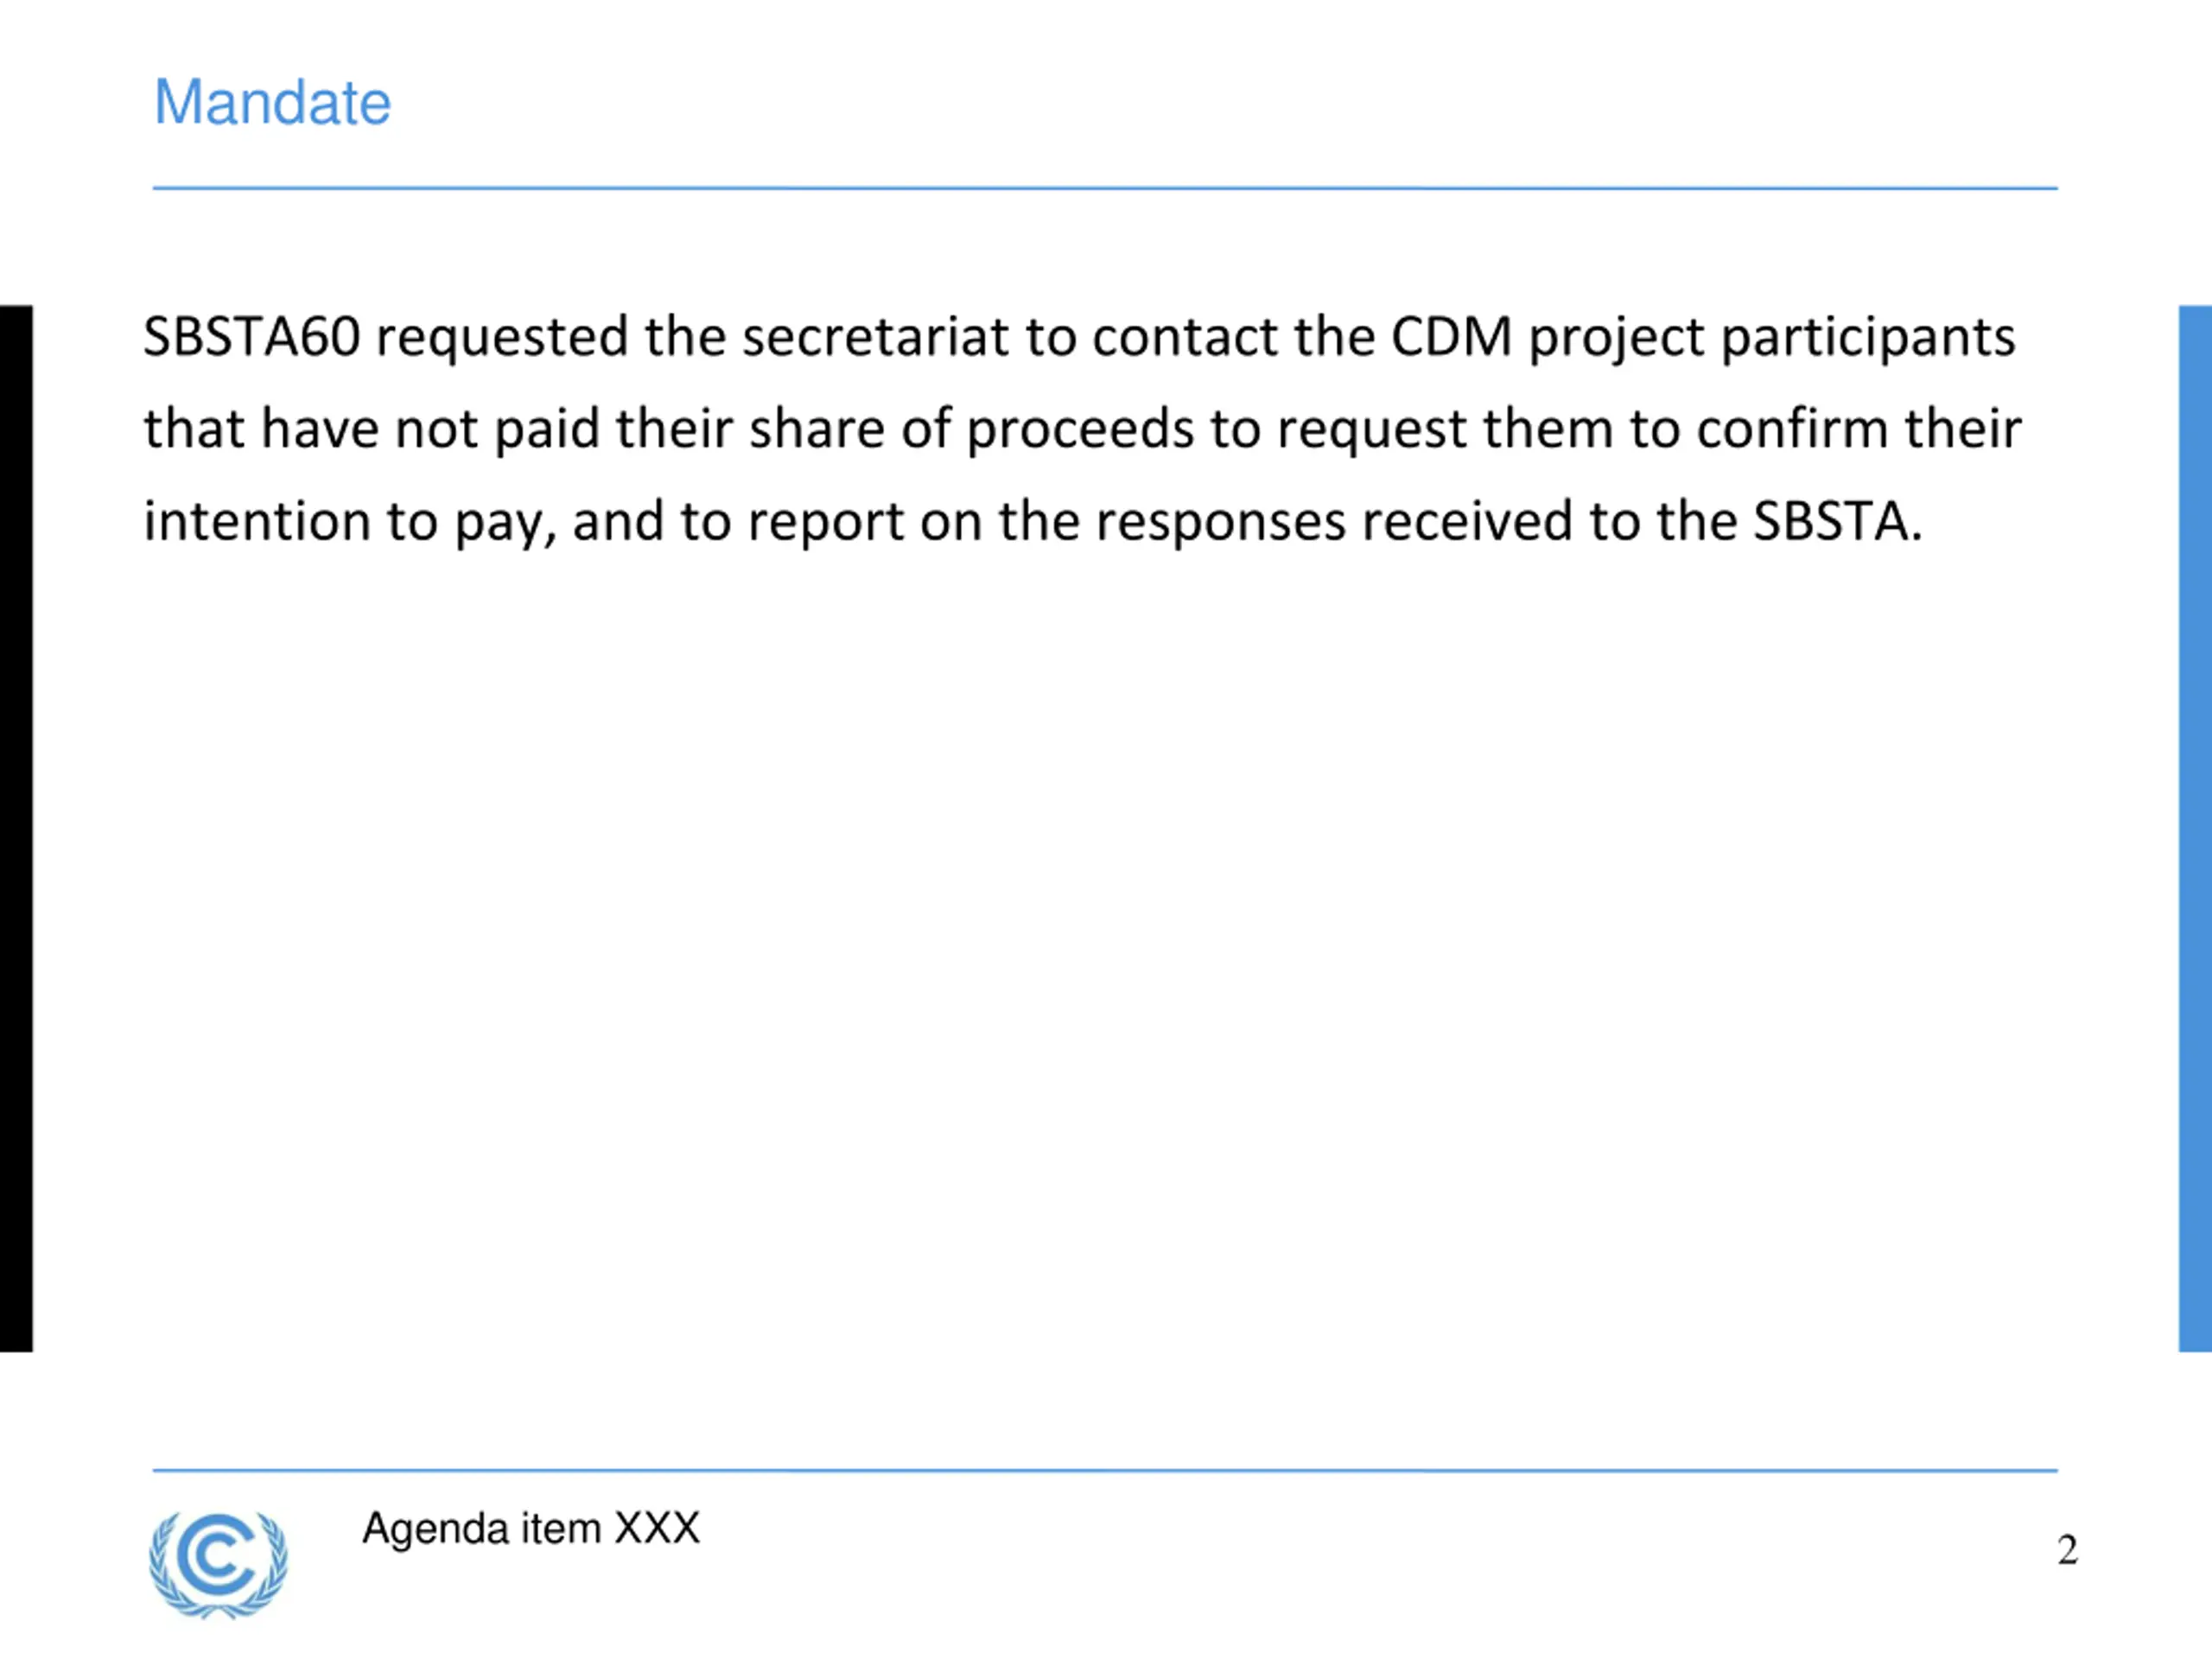The height and width of the screenshot is (1659, 2212).
Task: Click the word "project" in the first line
Action: coord(1616,338)
